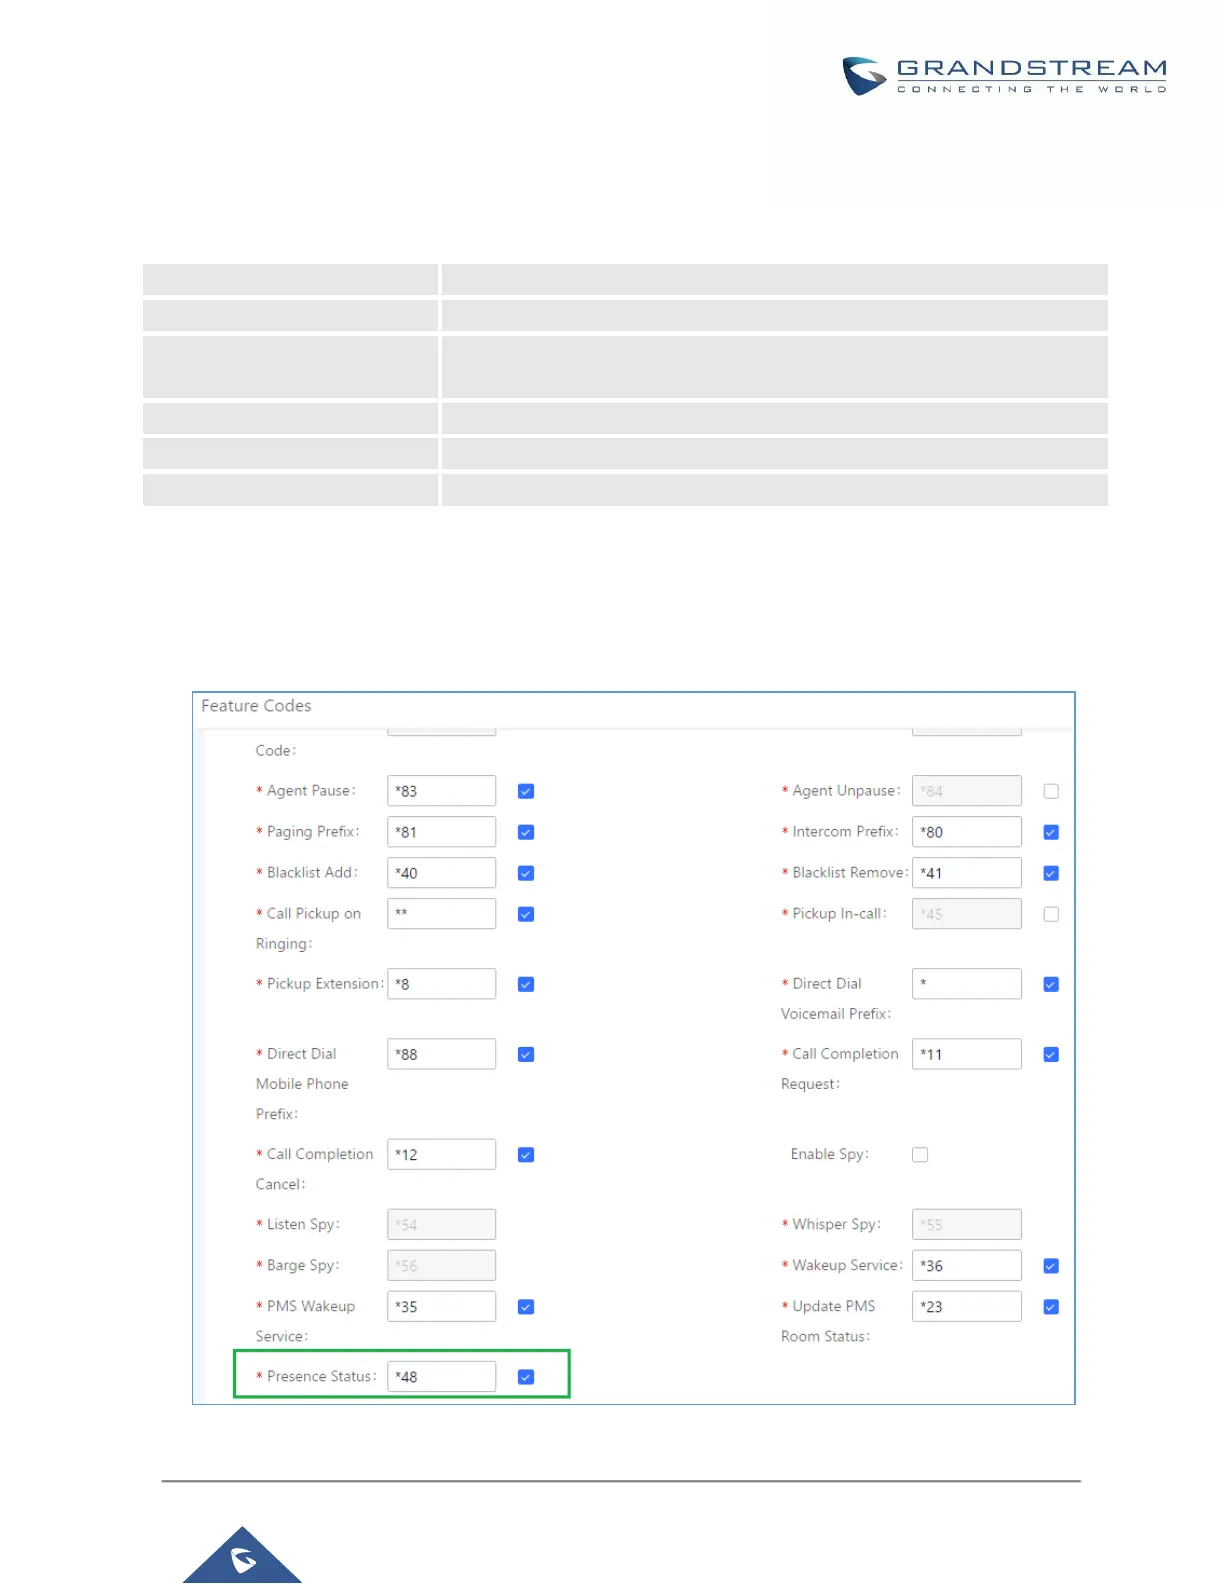Screen dimensions: 1224x1584
Task: Click the Feature Codes panel title
Action: click(256, 705)
